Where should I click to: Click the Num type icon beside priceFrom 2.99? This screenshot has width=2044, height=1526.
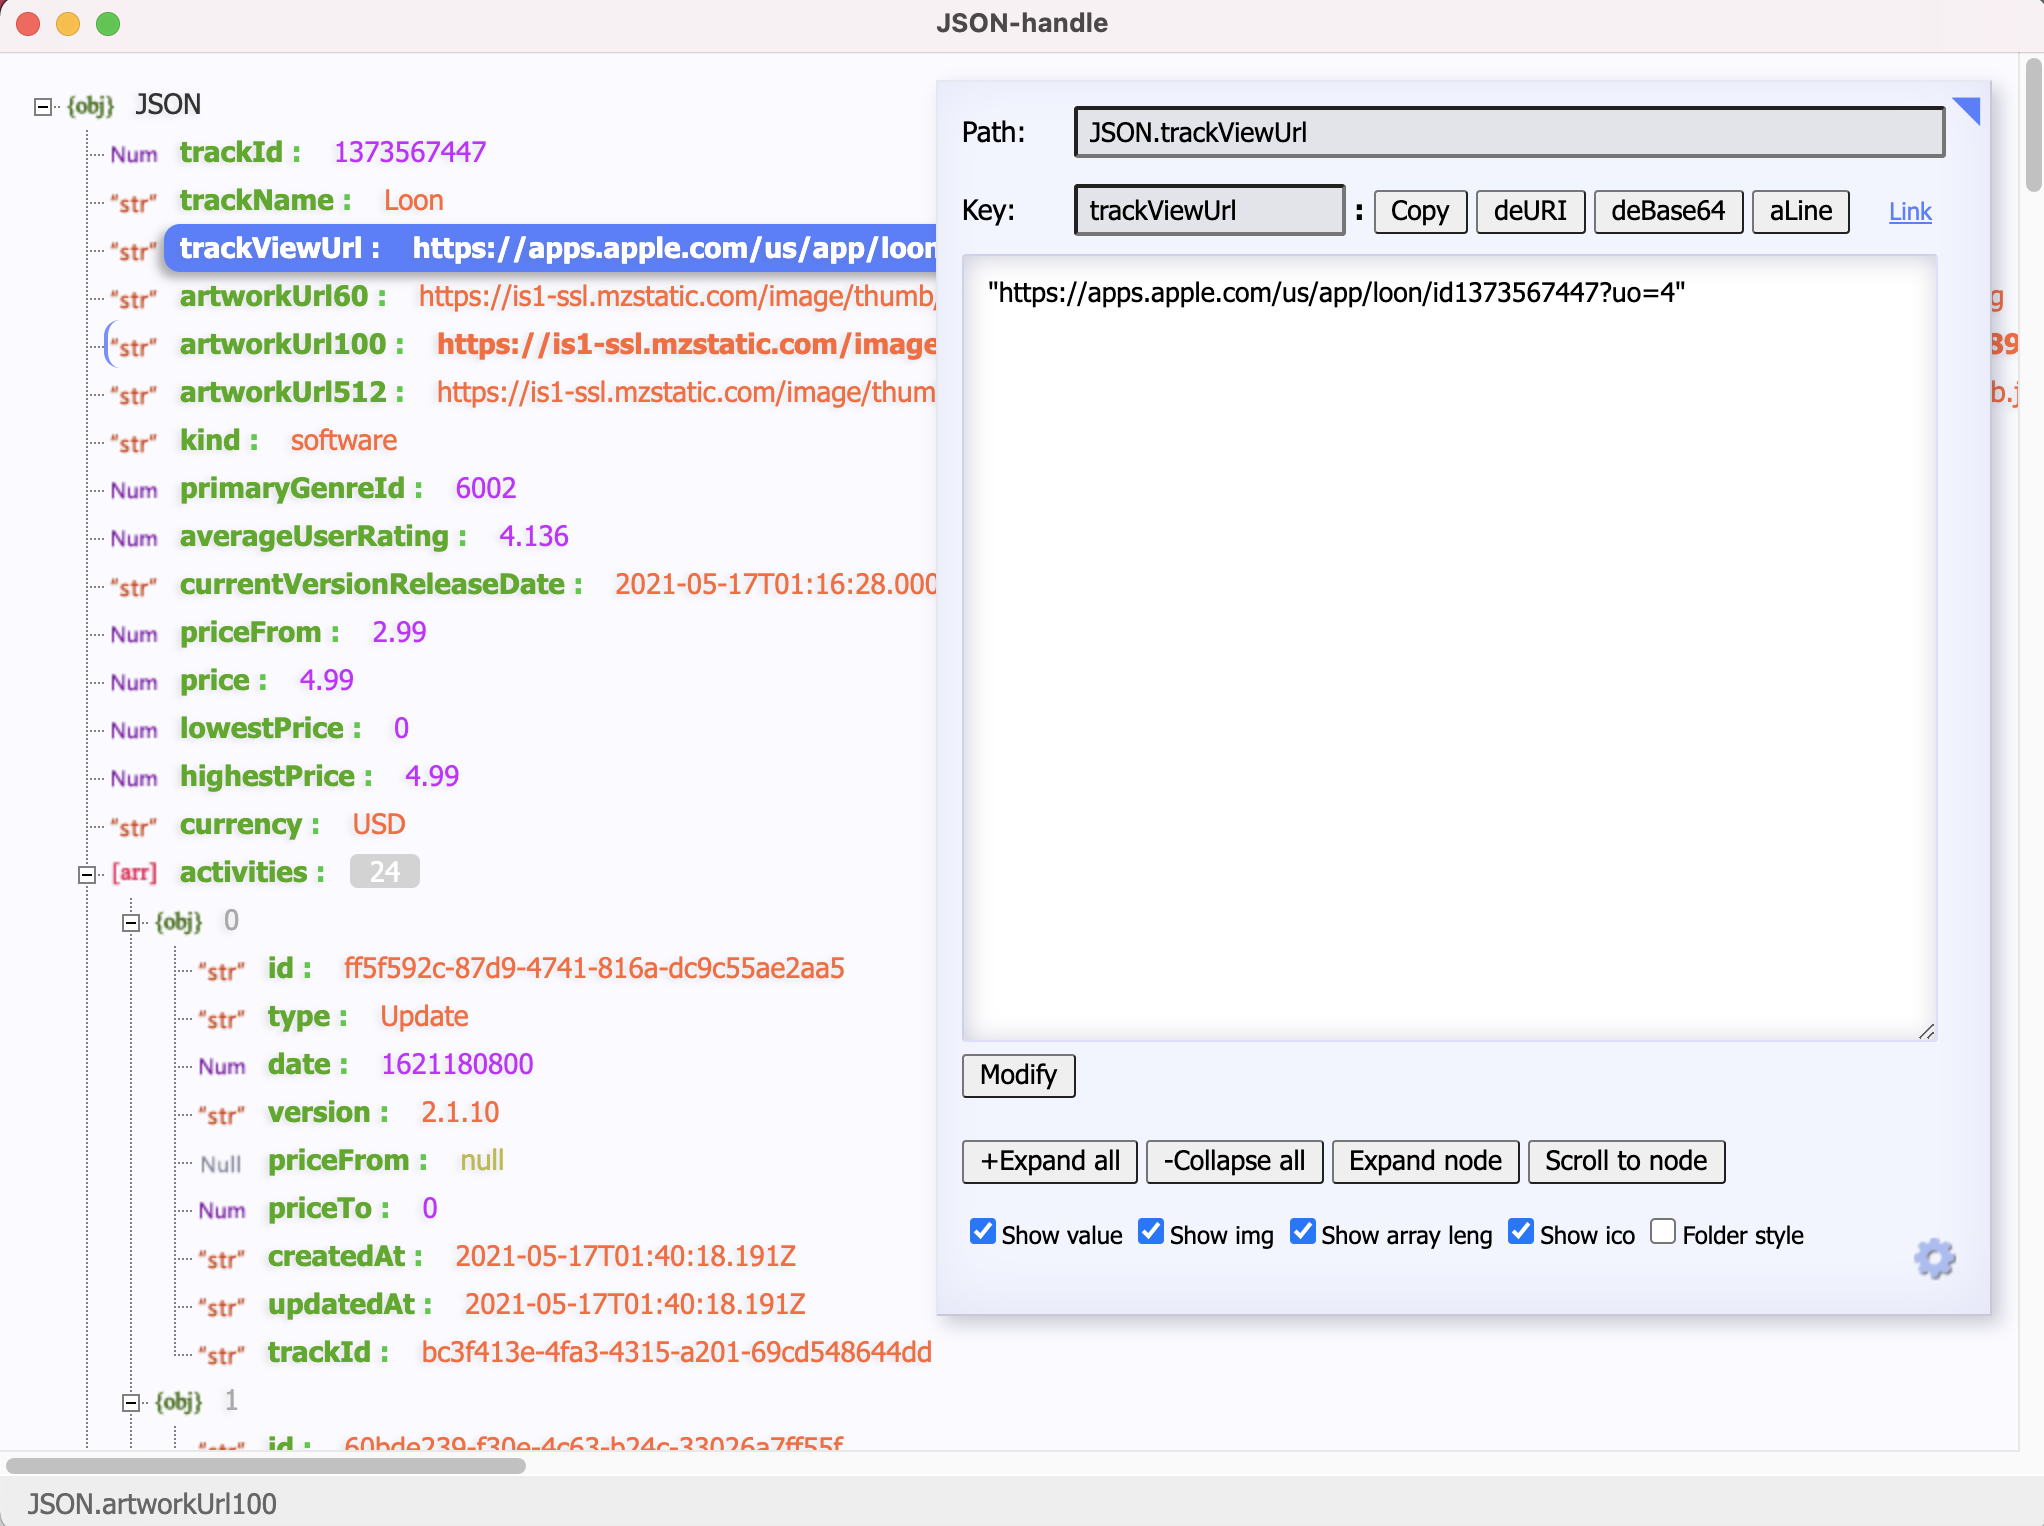pyautogui.click(x=134, y=634)
